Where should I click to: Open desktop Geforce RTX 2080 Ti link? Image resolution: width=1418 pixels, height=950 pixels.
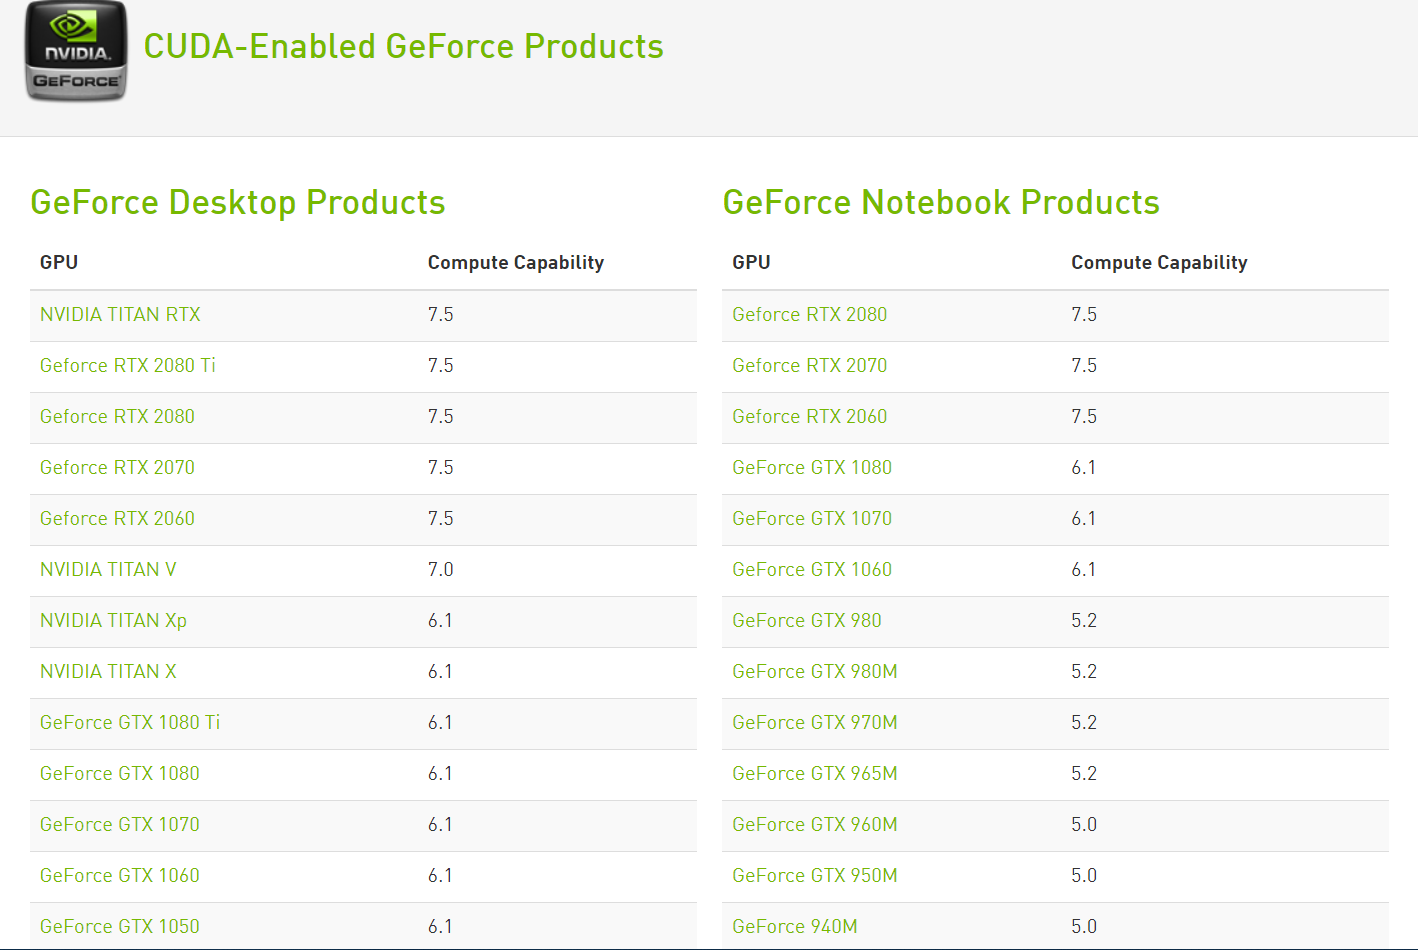pyautogui.click(x=128, y=366)
